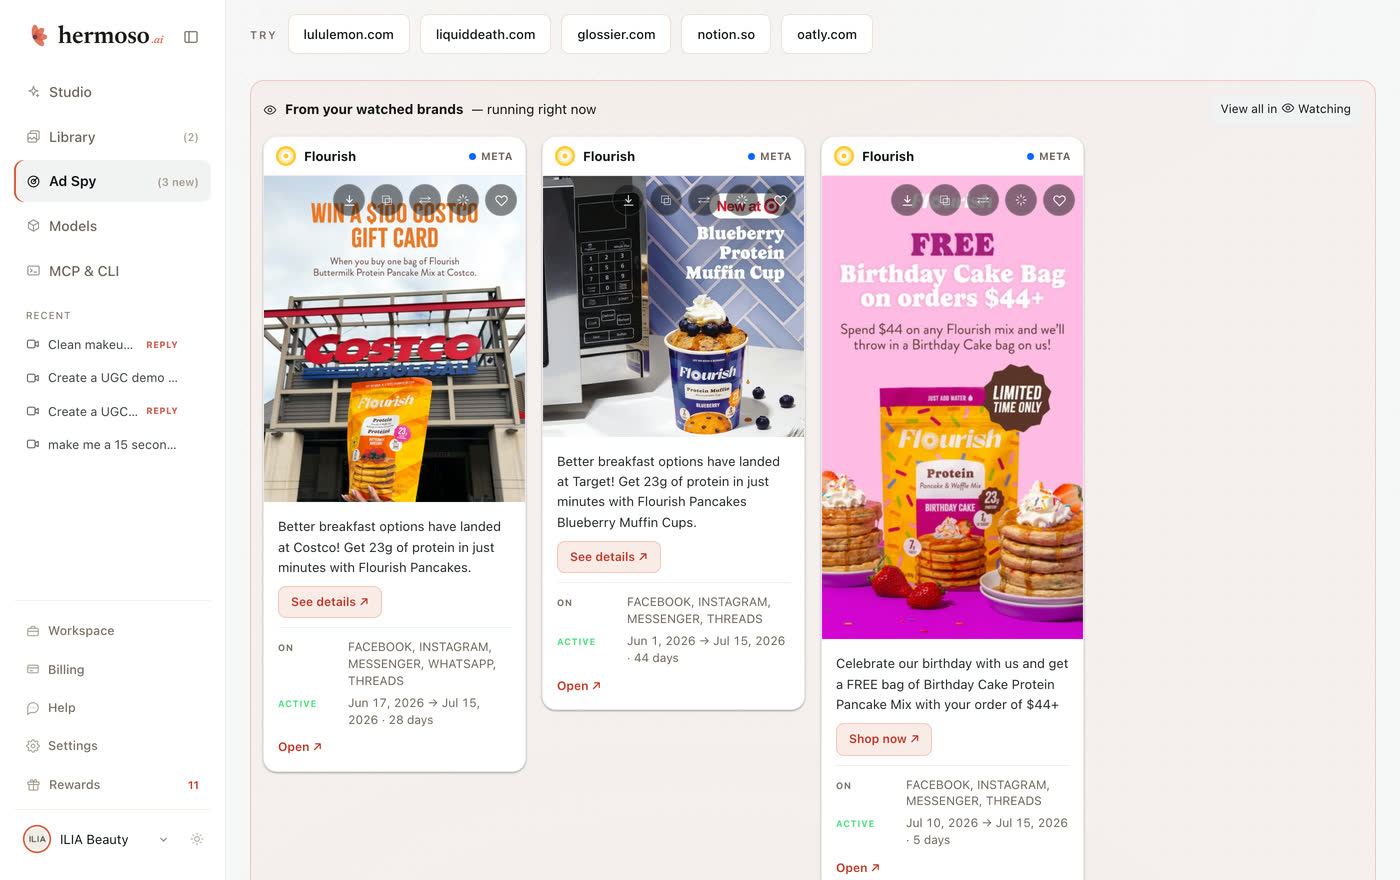Download the Birthday Cake Bag ad
Screen dimensions: 1400x880
[x=907, y=200]
